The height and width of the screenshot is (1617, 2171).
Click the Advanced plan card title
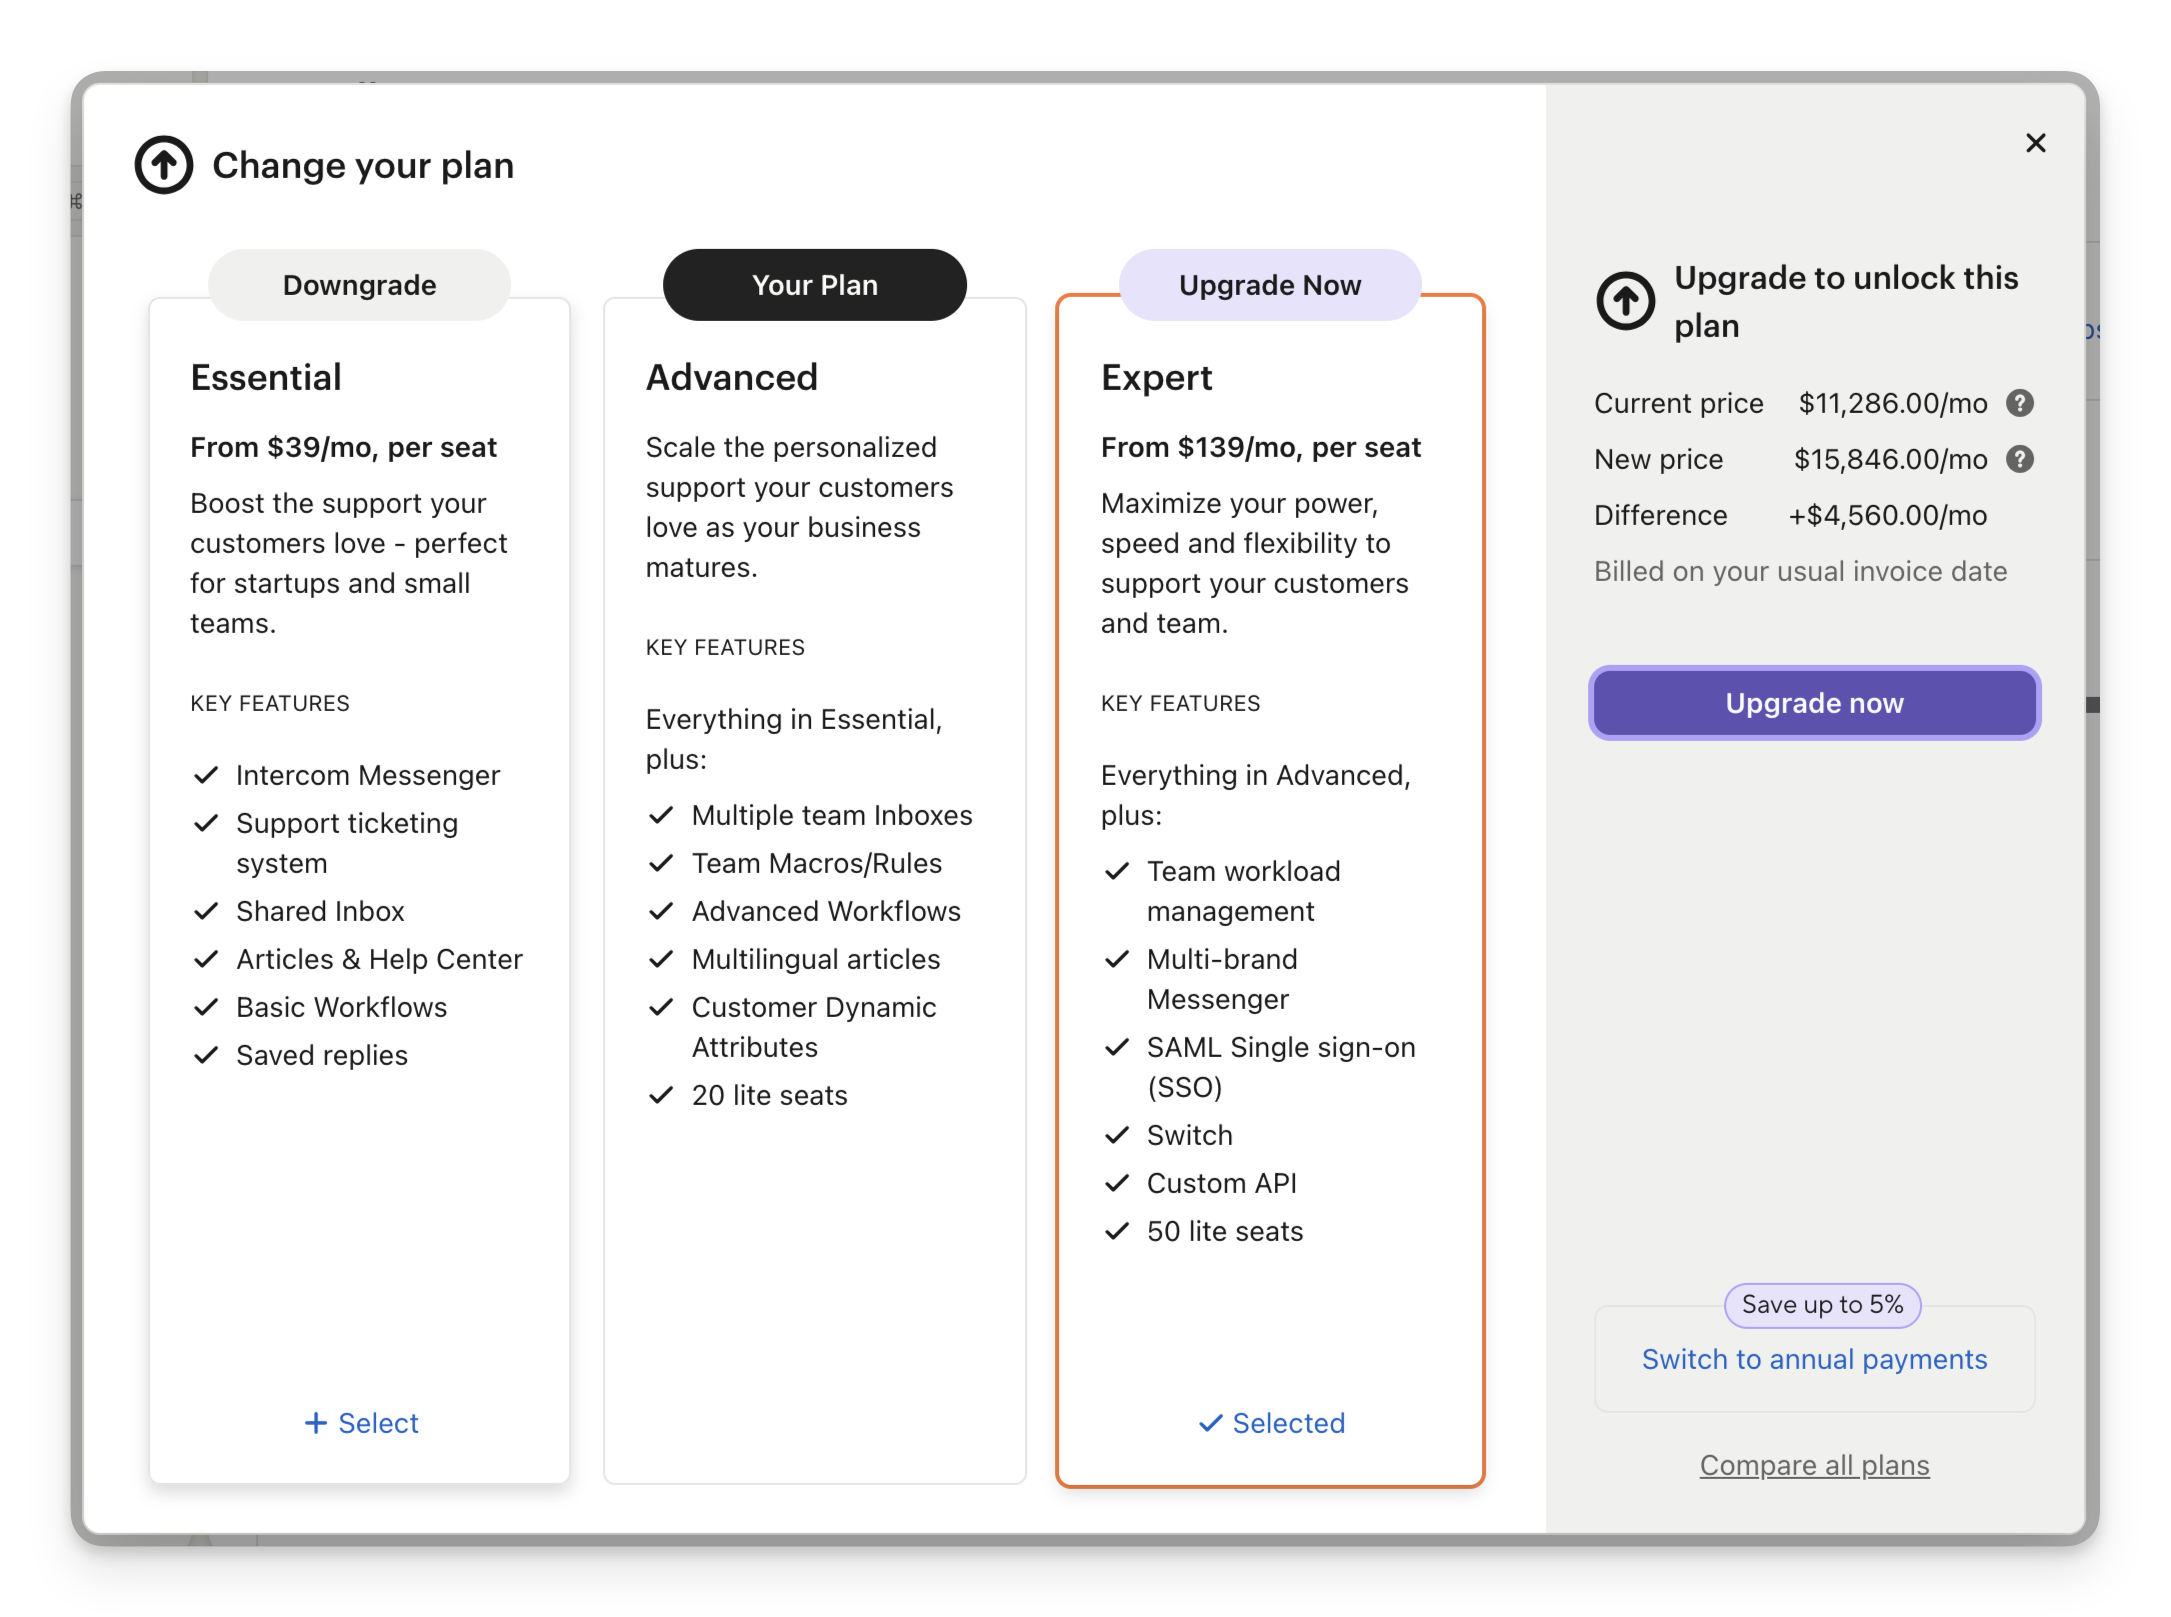pos(731,377)
